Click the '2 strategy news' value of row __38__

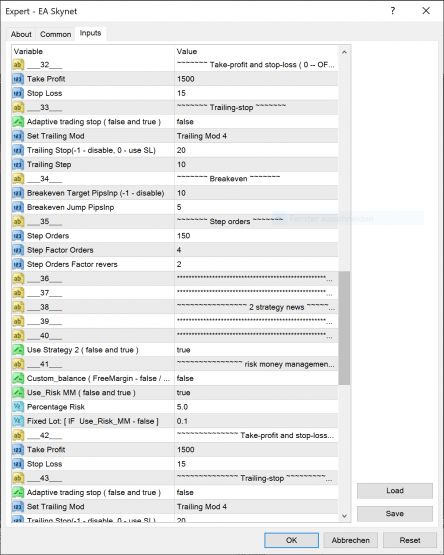(256, 307)
